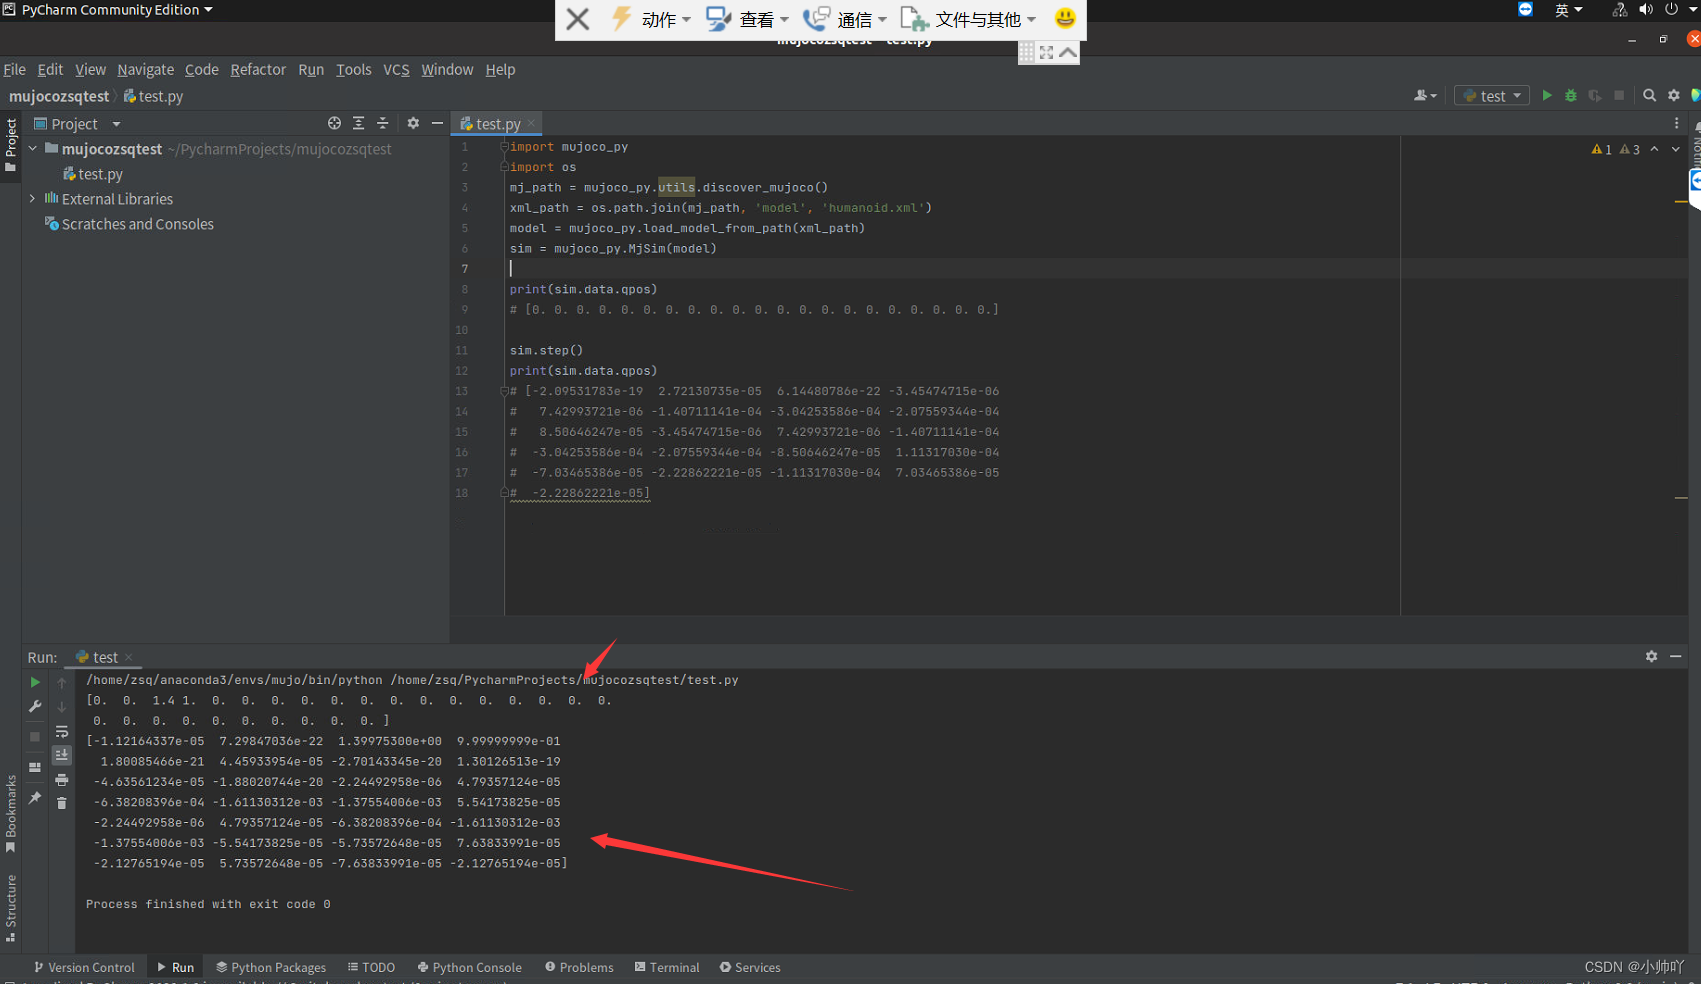
Task: Open the code-with-me user icon dropdown
Action: 1426,96
